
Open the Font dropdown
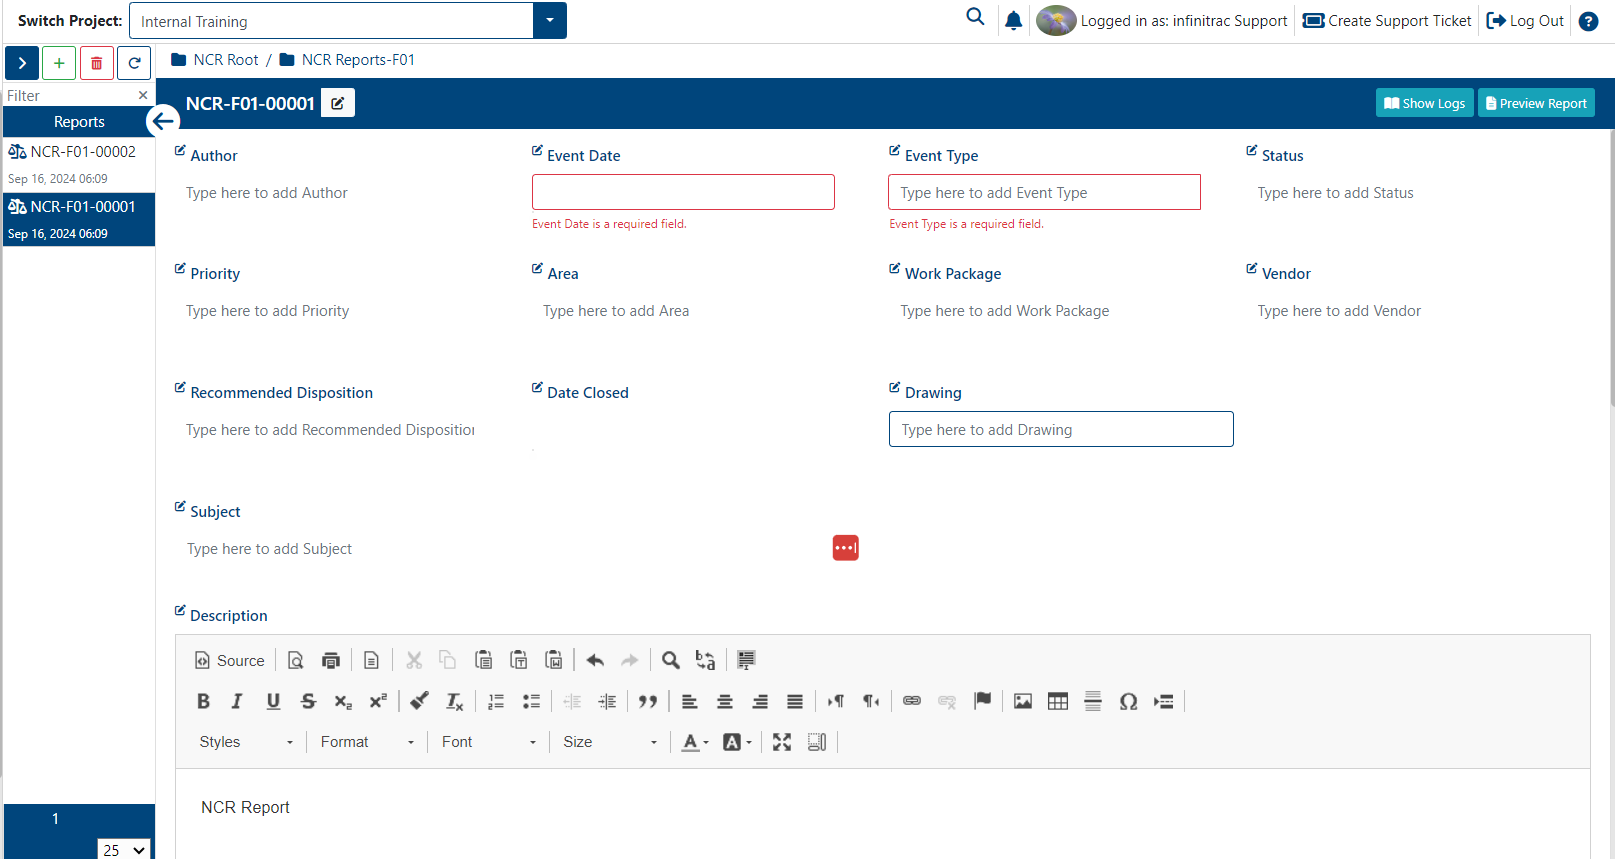489,742
